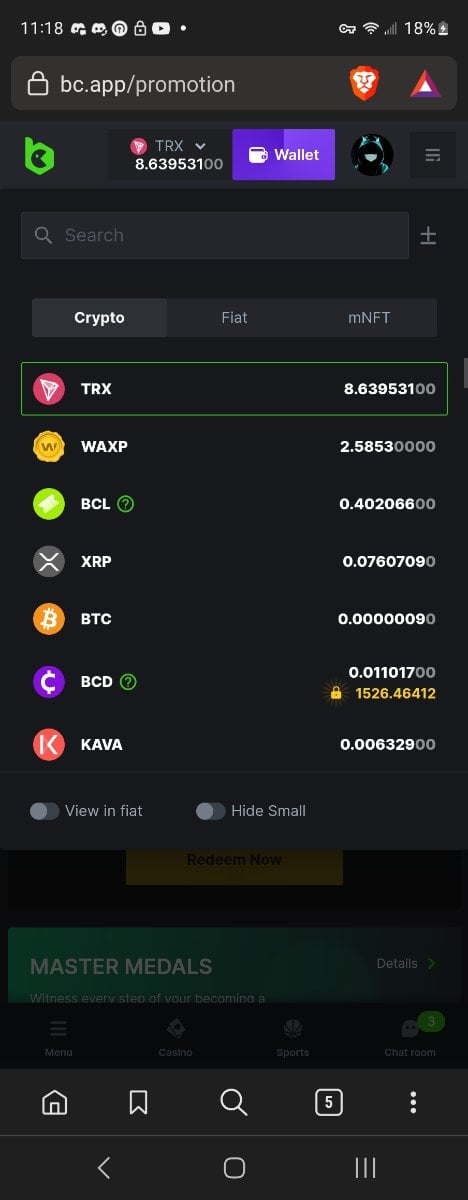The width and height of the screenshot is (468, 1200).
Task: Click the purple Wallet button
Action: point(284,154)
